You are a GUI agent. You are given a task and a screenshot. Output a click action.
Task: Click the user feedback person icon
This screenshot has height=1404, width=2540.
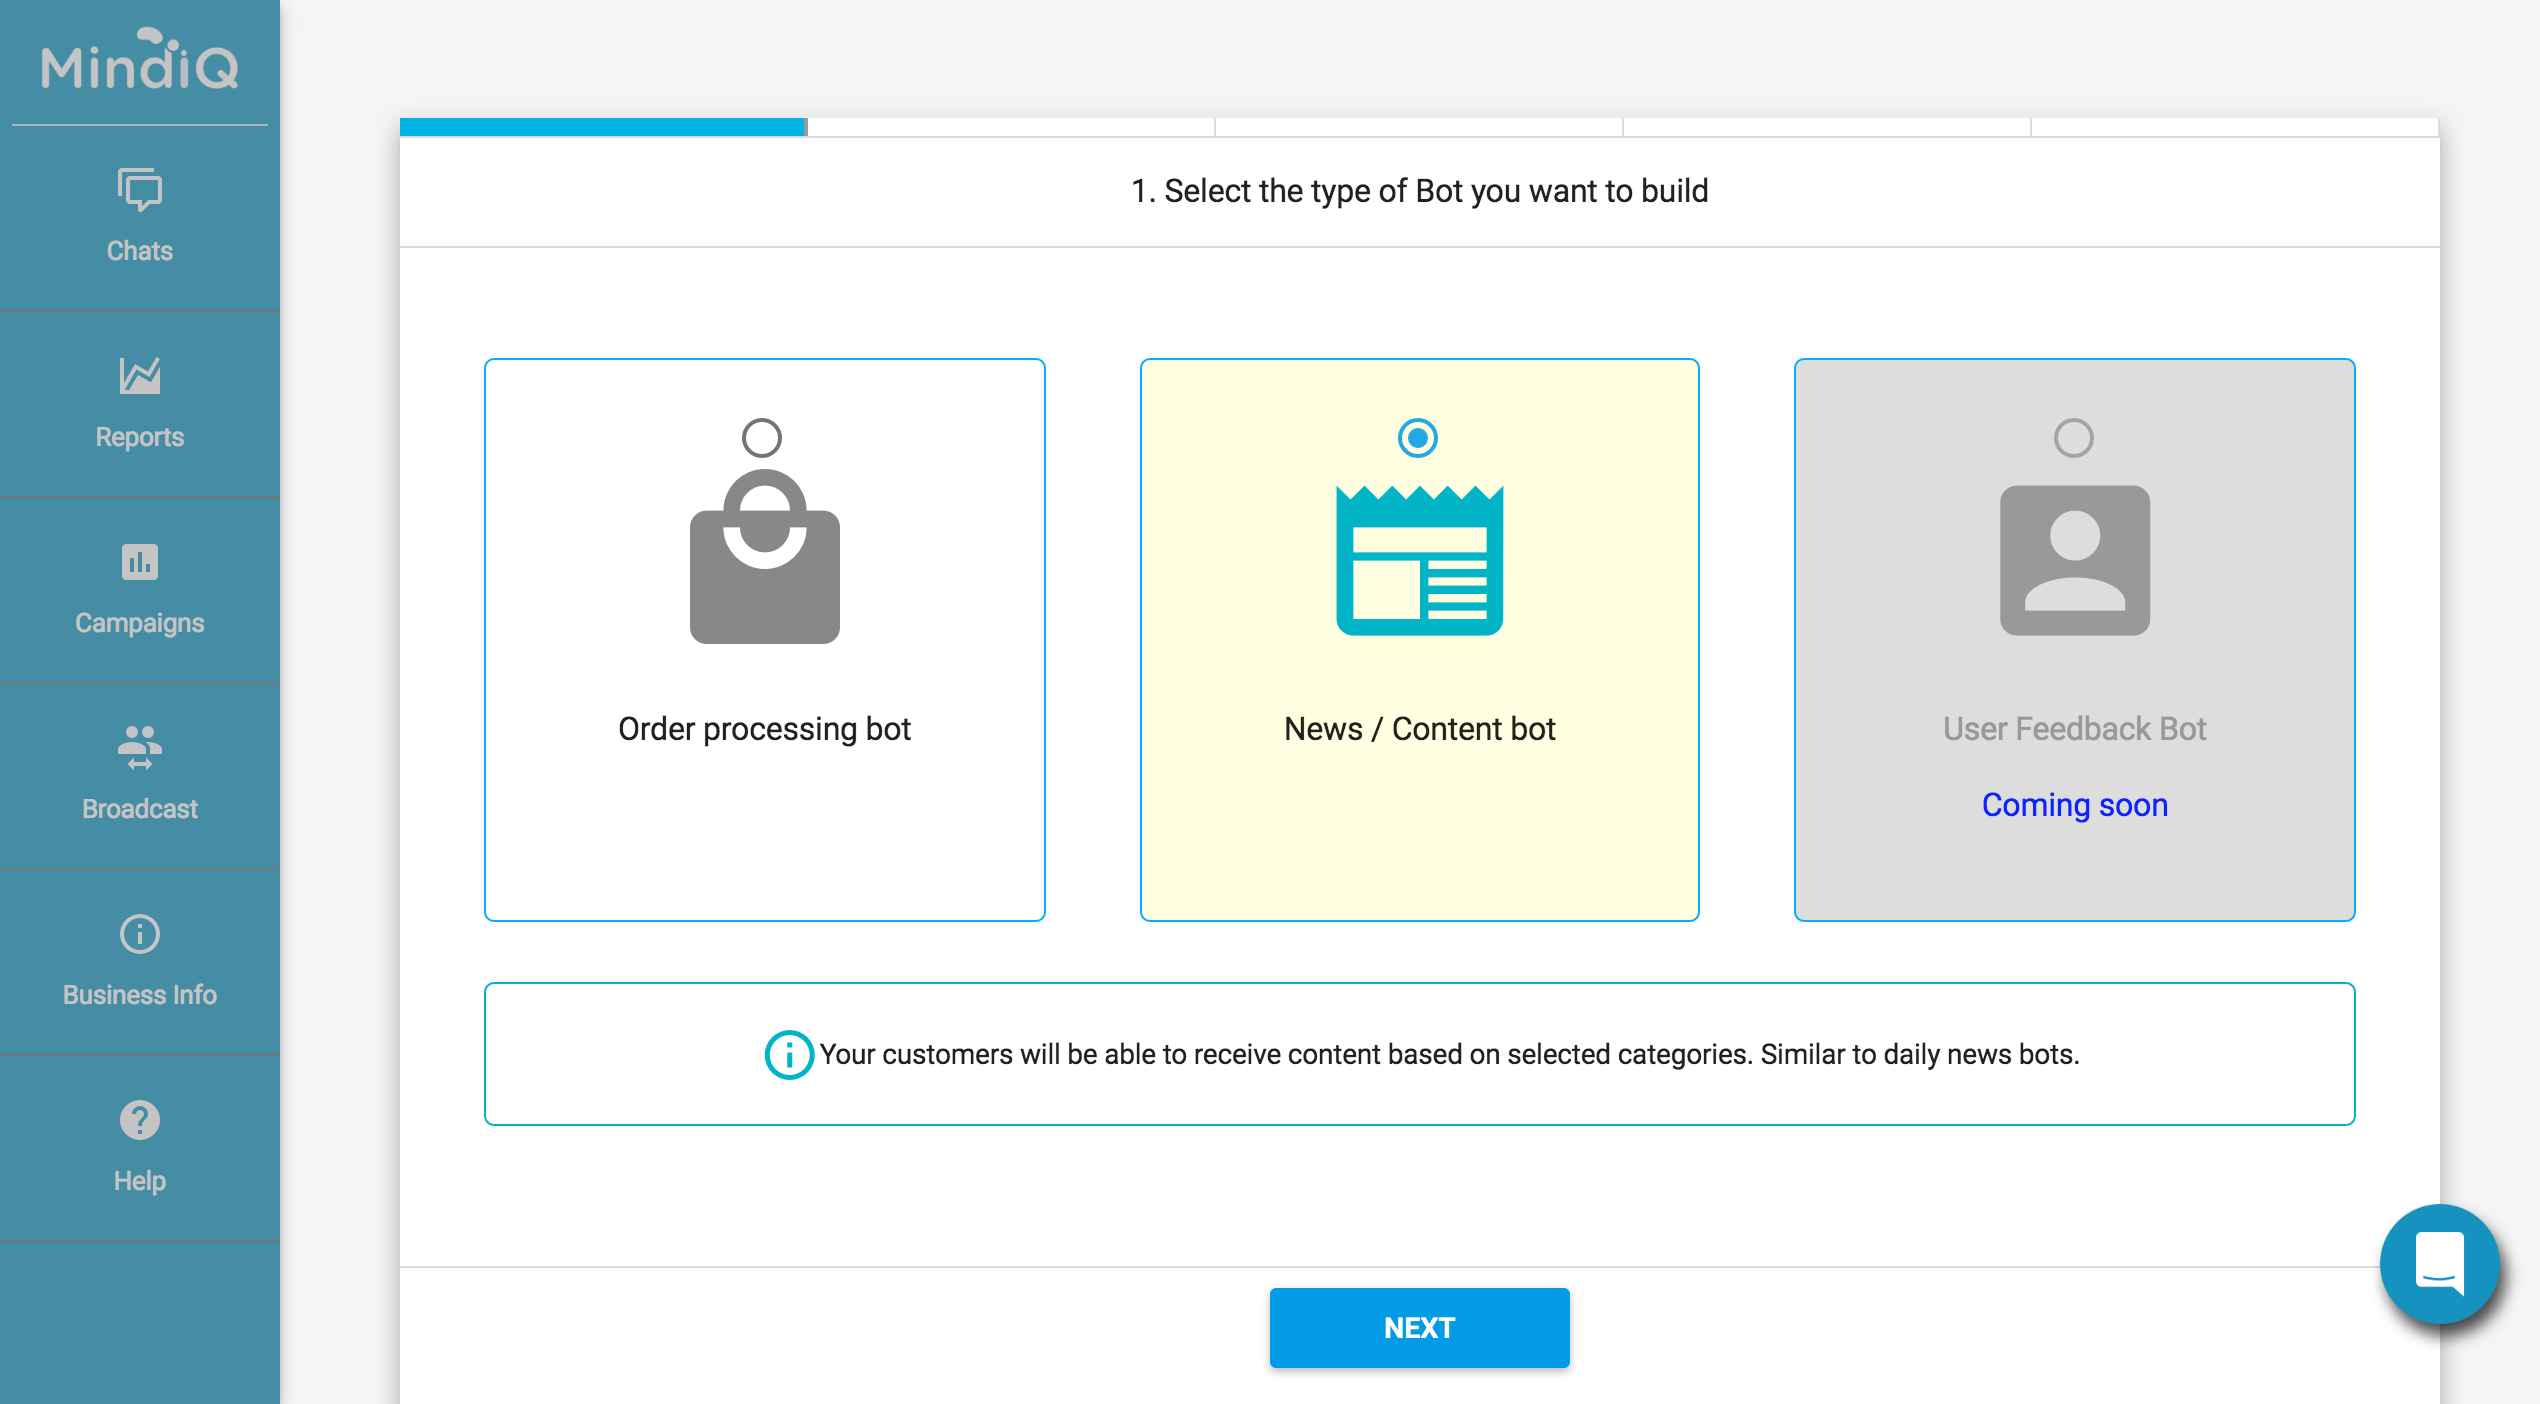click(2074, 560)
